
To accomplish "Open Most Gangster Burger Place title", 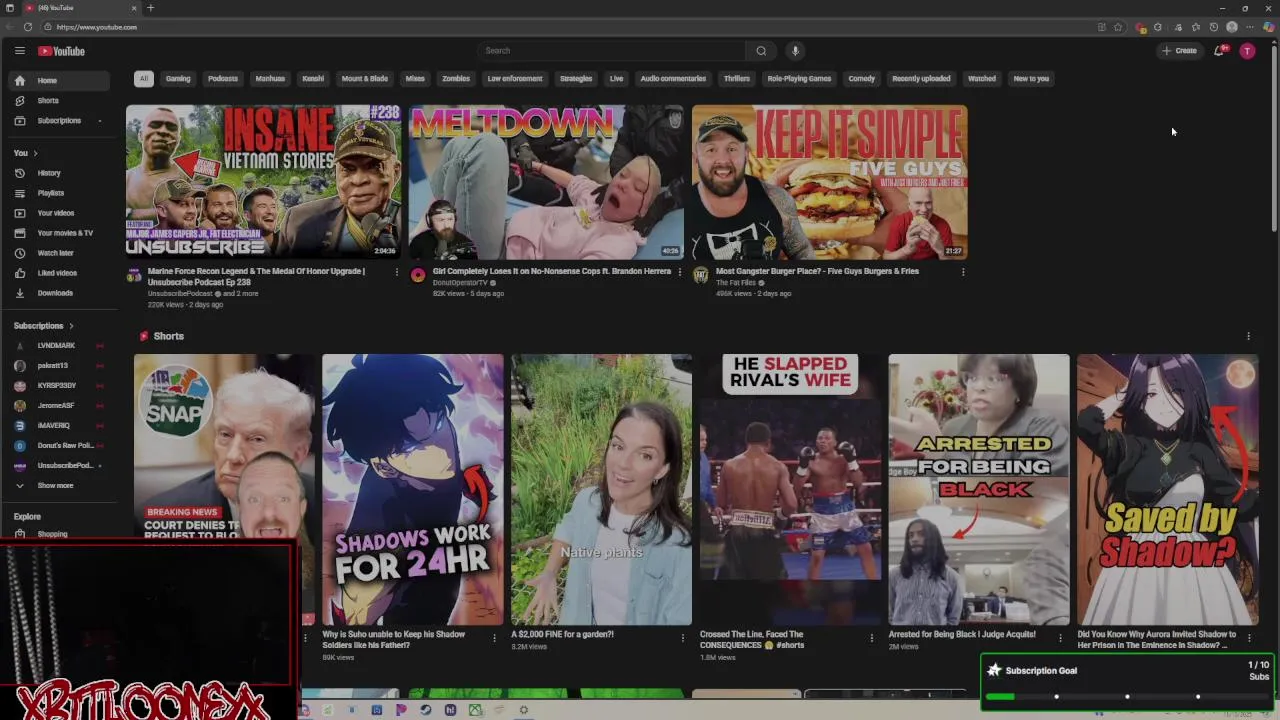I will 817,271.
